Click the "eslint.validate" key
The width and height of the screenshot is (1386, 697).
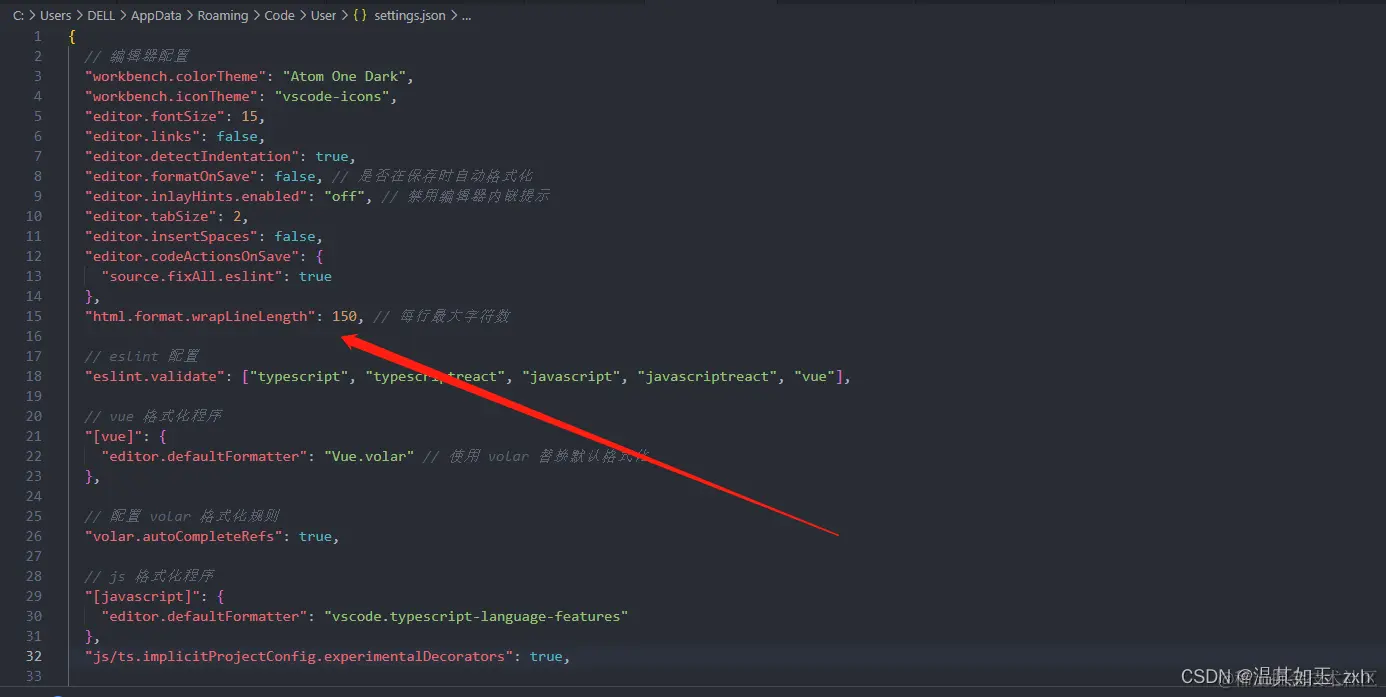(x=155, y=376)
